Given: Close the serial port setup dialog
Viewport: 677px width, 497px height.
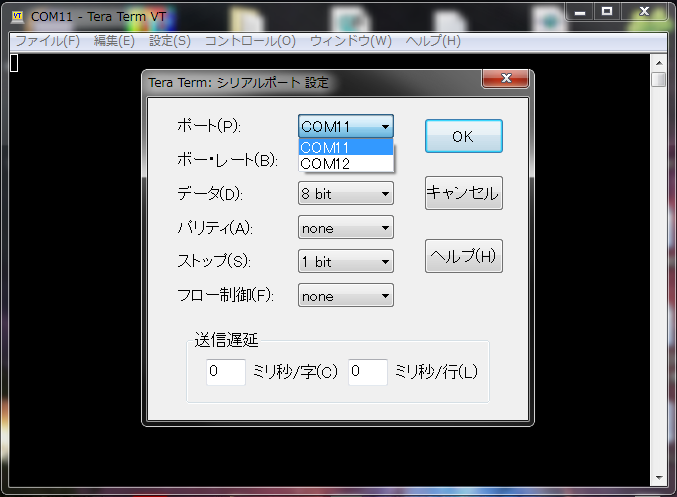Looking at the screenshot, I should [505, 80].
